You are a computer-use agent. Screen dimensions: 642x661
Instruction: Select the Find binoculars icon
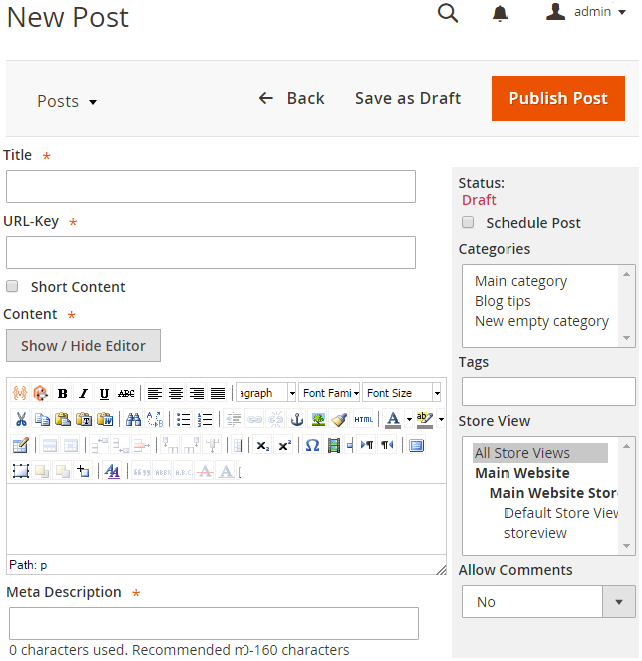click(133, 419)
